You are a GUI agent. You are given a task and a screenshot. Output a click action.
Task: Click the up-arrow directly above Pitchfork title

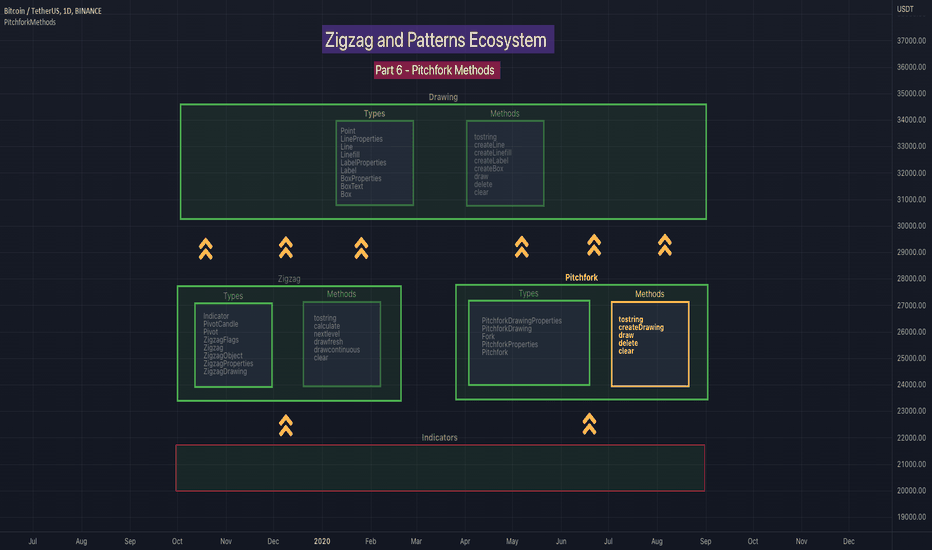[x=594, y=245]
